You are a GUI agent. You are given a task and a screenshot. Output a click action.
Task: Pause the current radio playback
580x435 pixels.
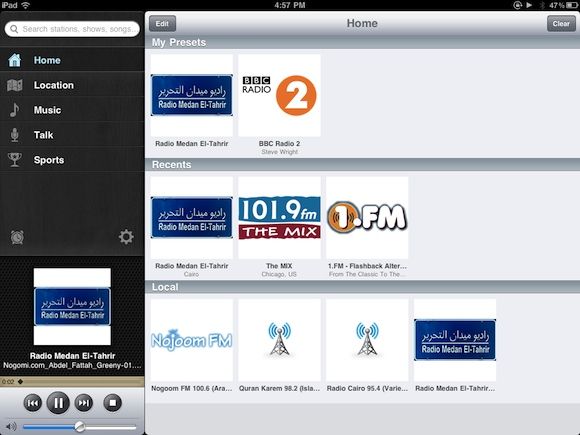58,403
